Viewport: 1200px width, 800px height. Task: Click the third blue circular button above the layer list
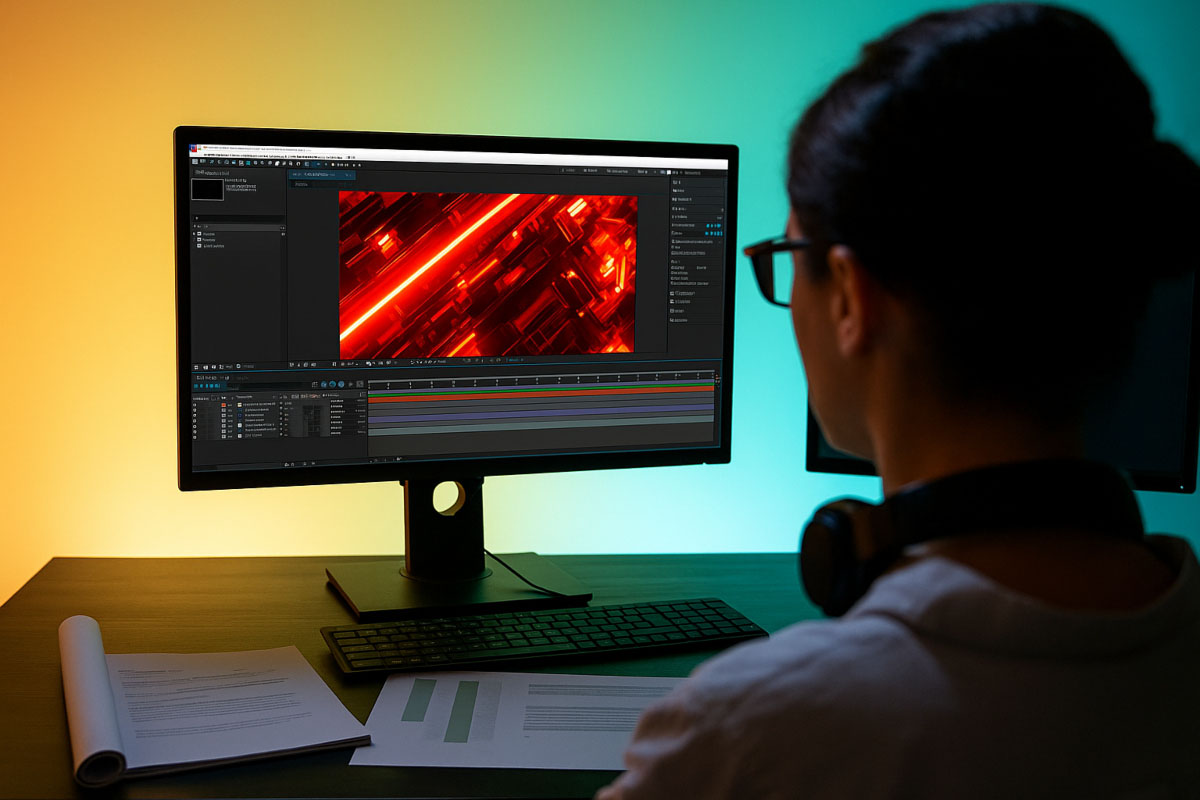point(341,384)
